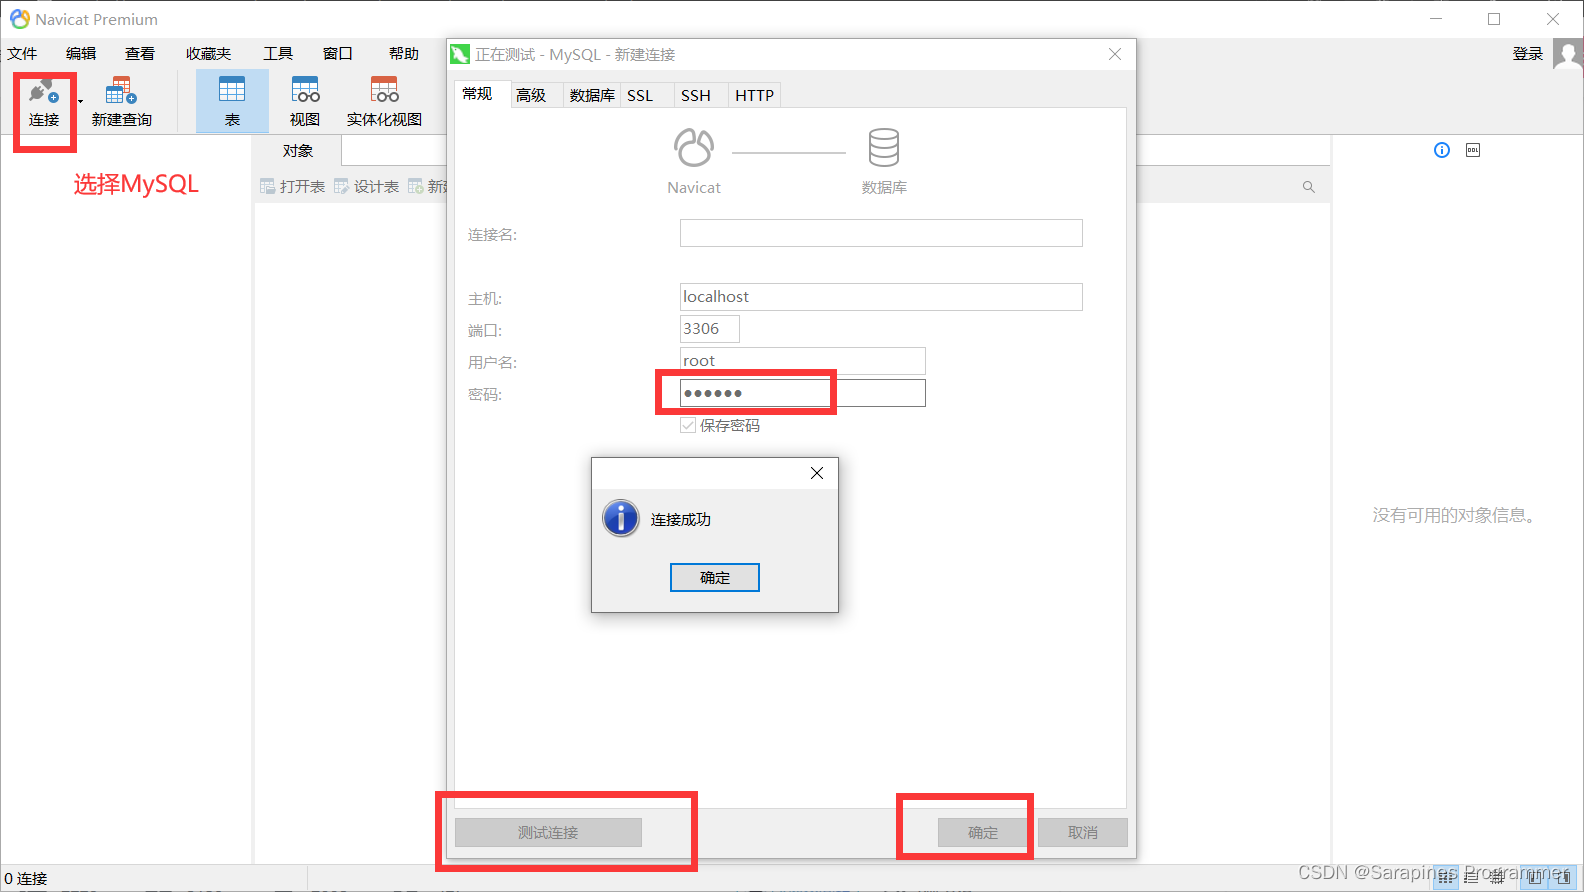
Task: Click 打开表 (Open Table) in objects toolbar
Action: pyautogui.click(x=292, y=187)
